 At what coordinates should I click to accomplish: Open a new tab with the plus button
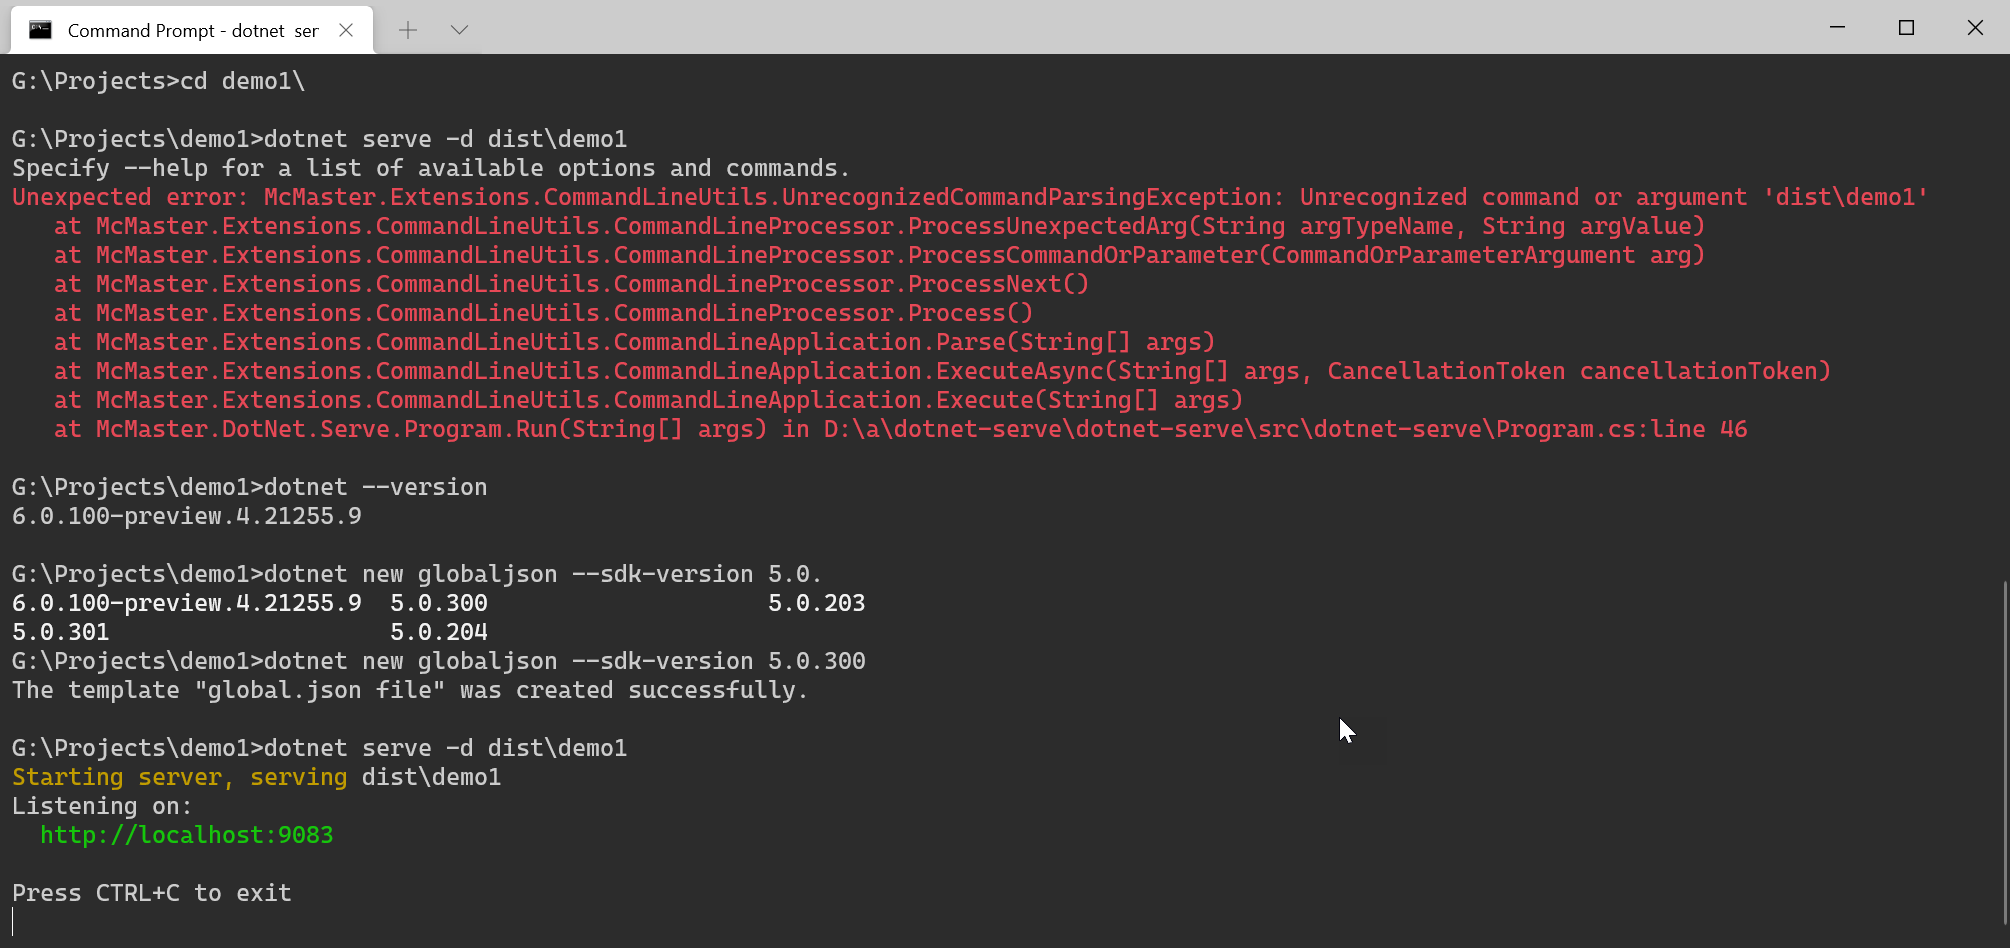click(408, 29)
